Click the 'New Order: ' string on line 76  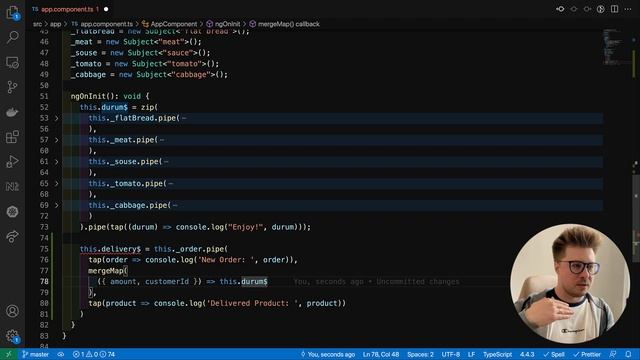pyautogui.click(x=229, y=260)
